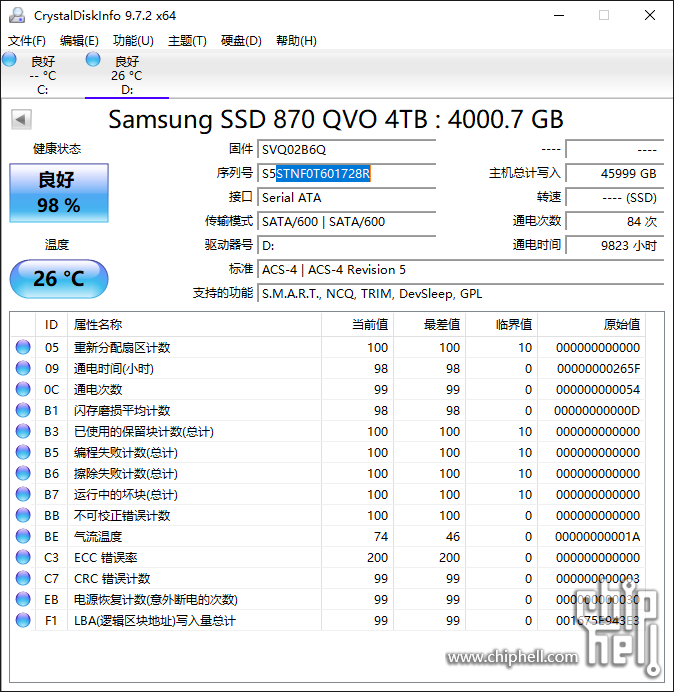Click status orb in row F1 LBA写入量总计
The width and height of the screenshot is (674, 692).
pyautogui.click(x=23, y=620)
